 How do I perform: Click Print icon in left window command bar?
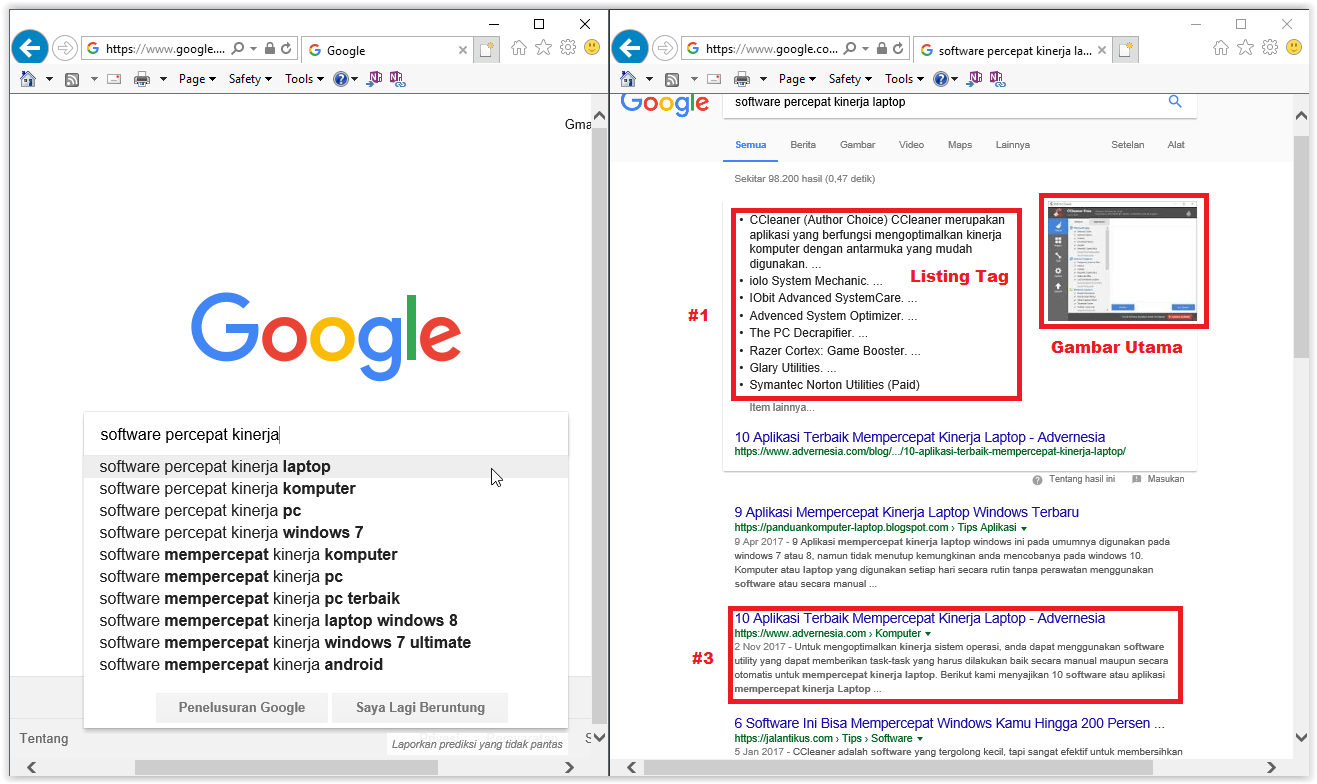[142, 79]
